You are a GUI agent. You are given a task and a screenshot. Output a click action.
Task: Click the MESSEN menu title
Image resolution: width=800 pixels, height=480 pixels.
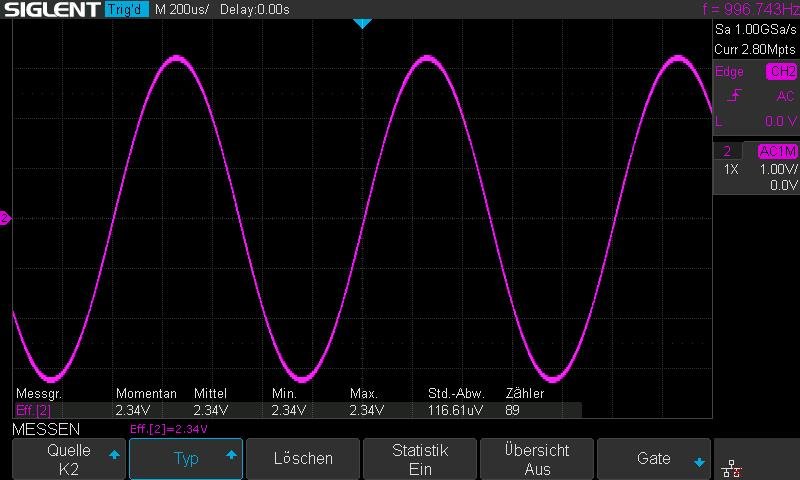(46, 429)
